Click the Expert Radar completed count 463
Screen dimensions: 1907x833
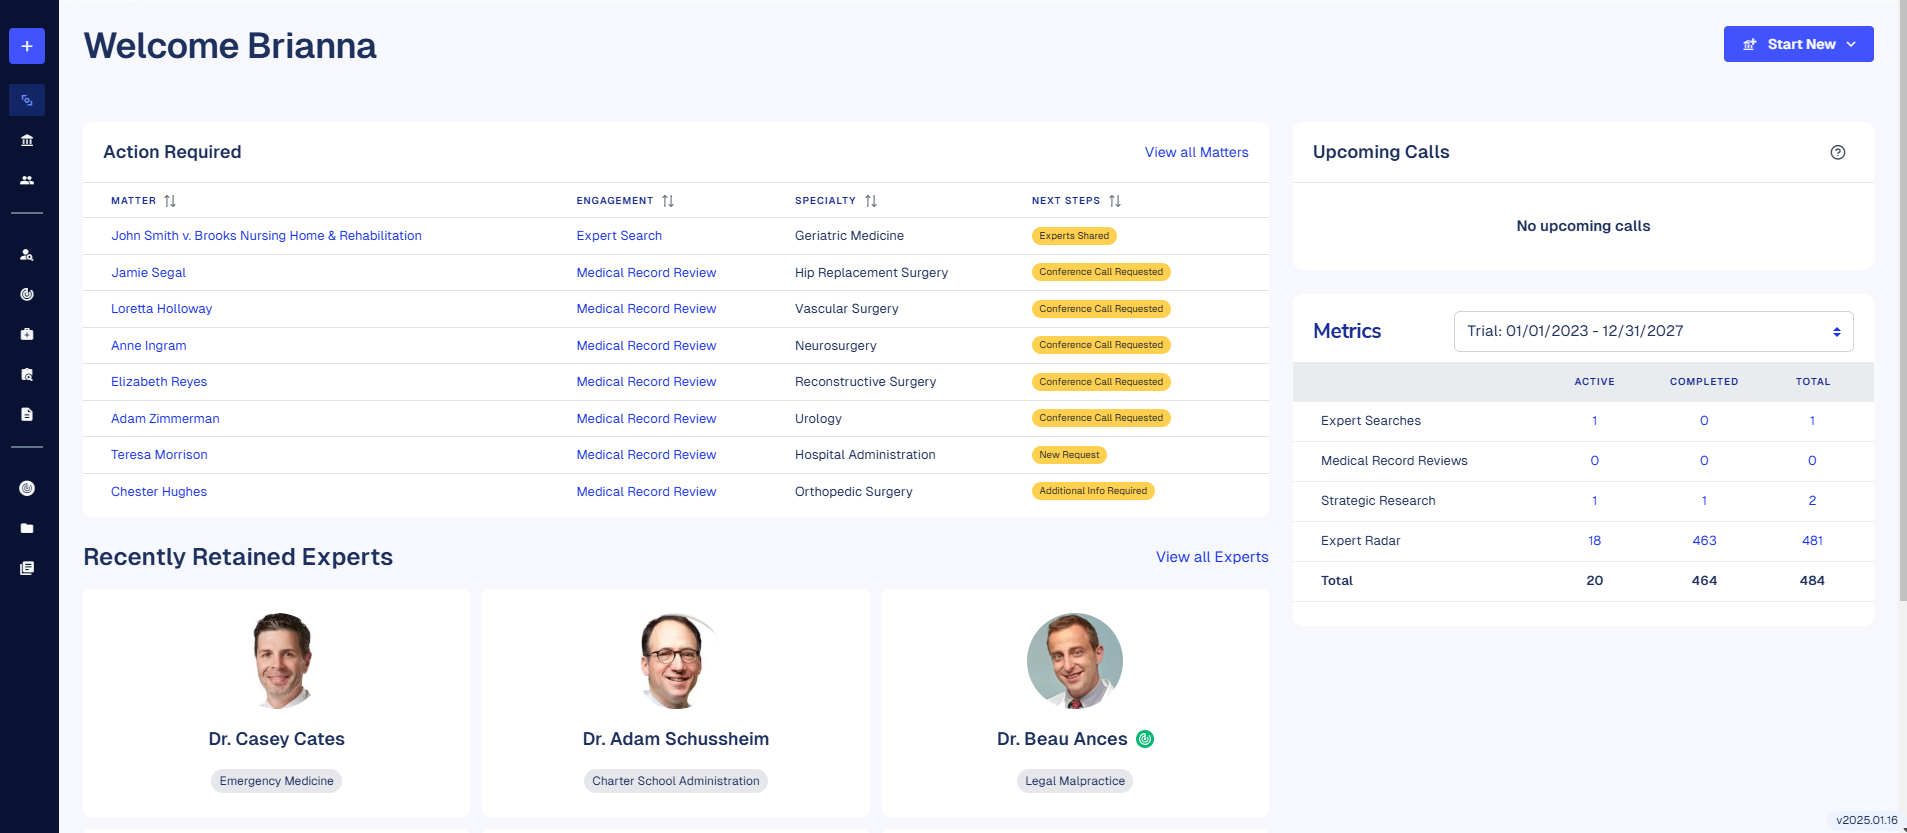tap(1704, 541)
